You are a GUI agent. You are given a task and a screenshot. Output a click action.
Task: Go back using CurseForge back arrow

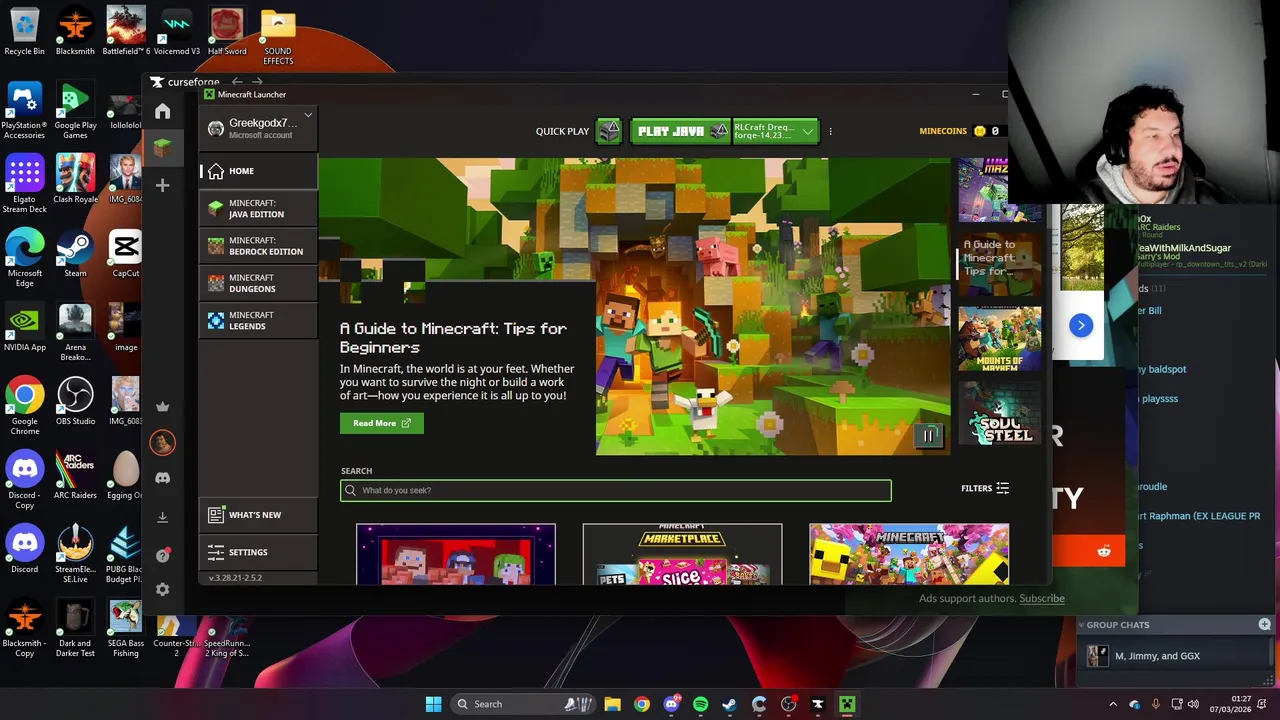coord(237,82)
